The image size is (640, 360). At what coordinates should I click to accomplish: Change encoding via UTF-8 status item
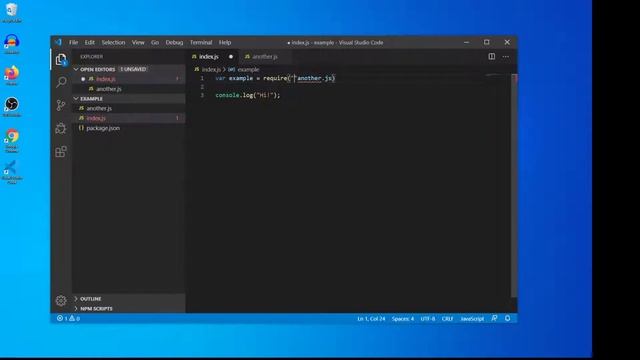(428, 319)
